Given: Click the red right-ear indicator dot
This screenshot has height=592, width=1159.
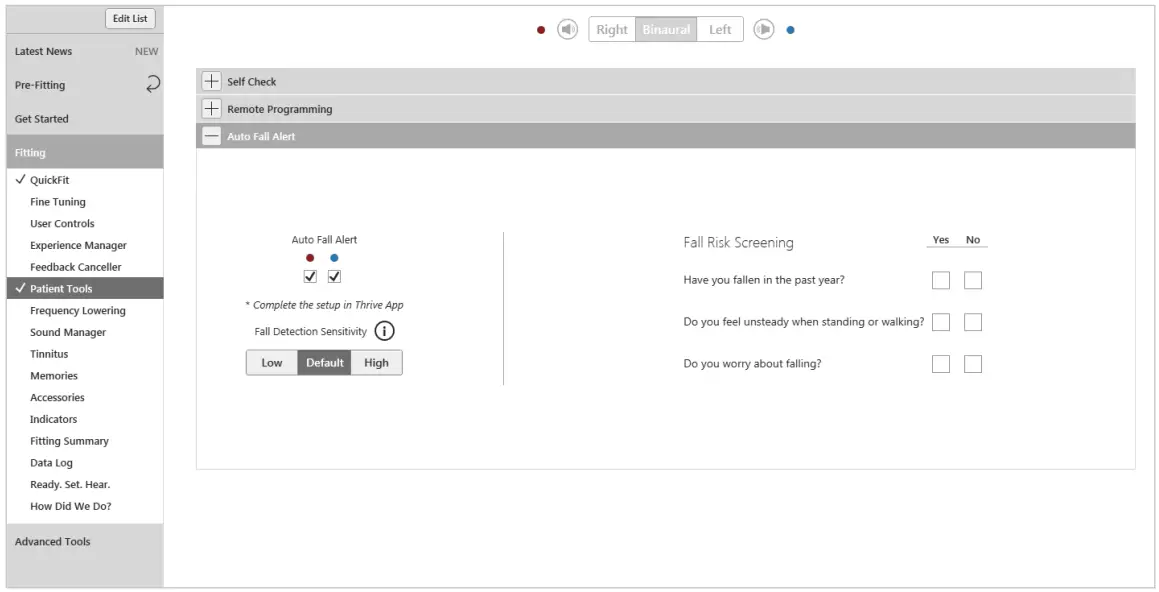Looking at the screenshot, I should (x=540, y=29).
